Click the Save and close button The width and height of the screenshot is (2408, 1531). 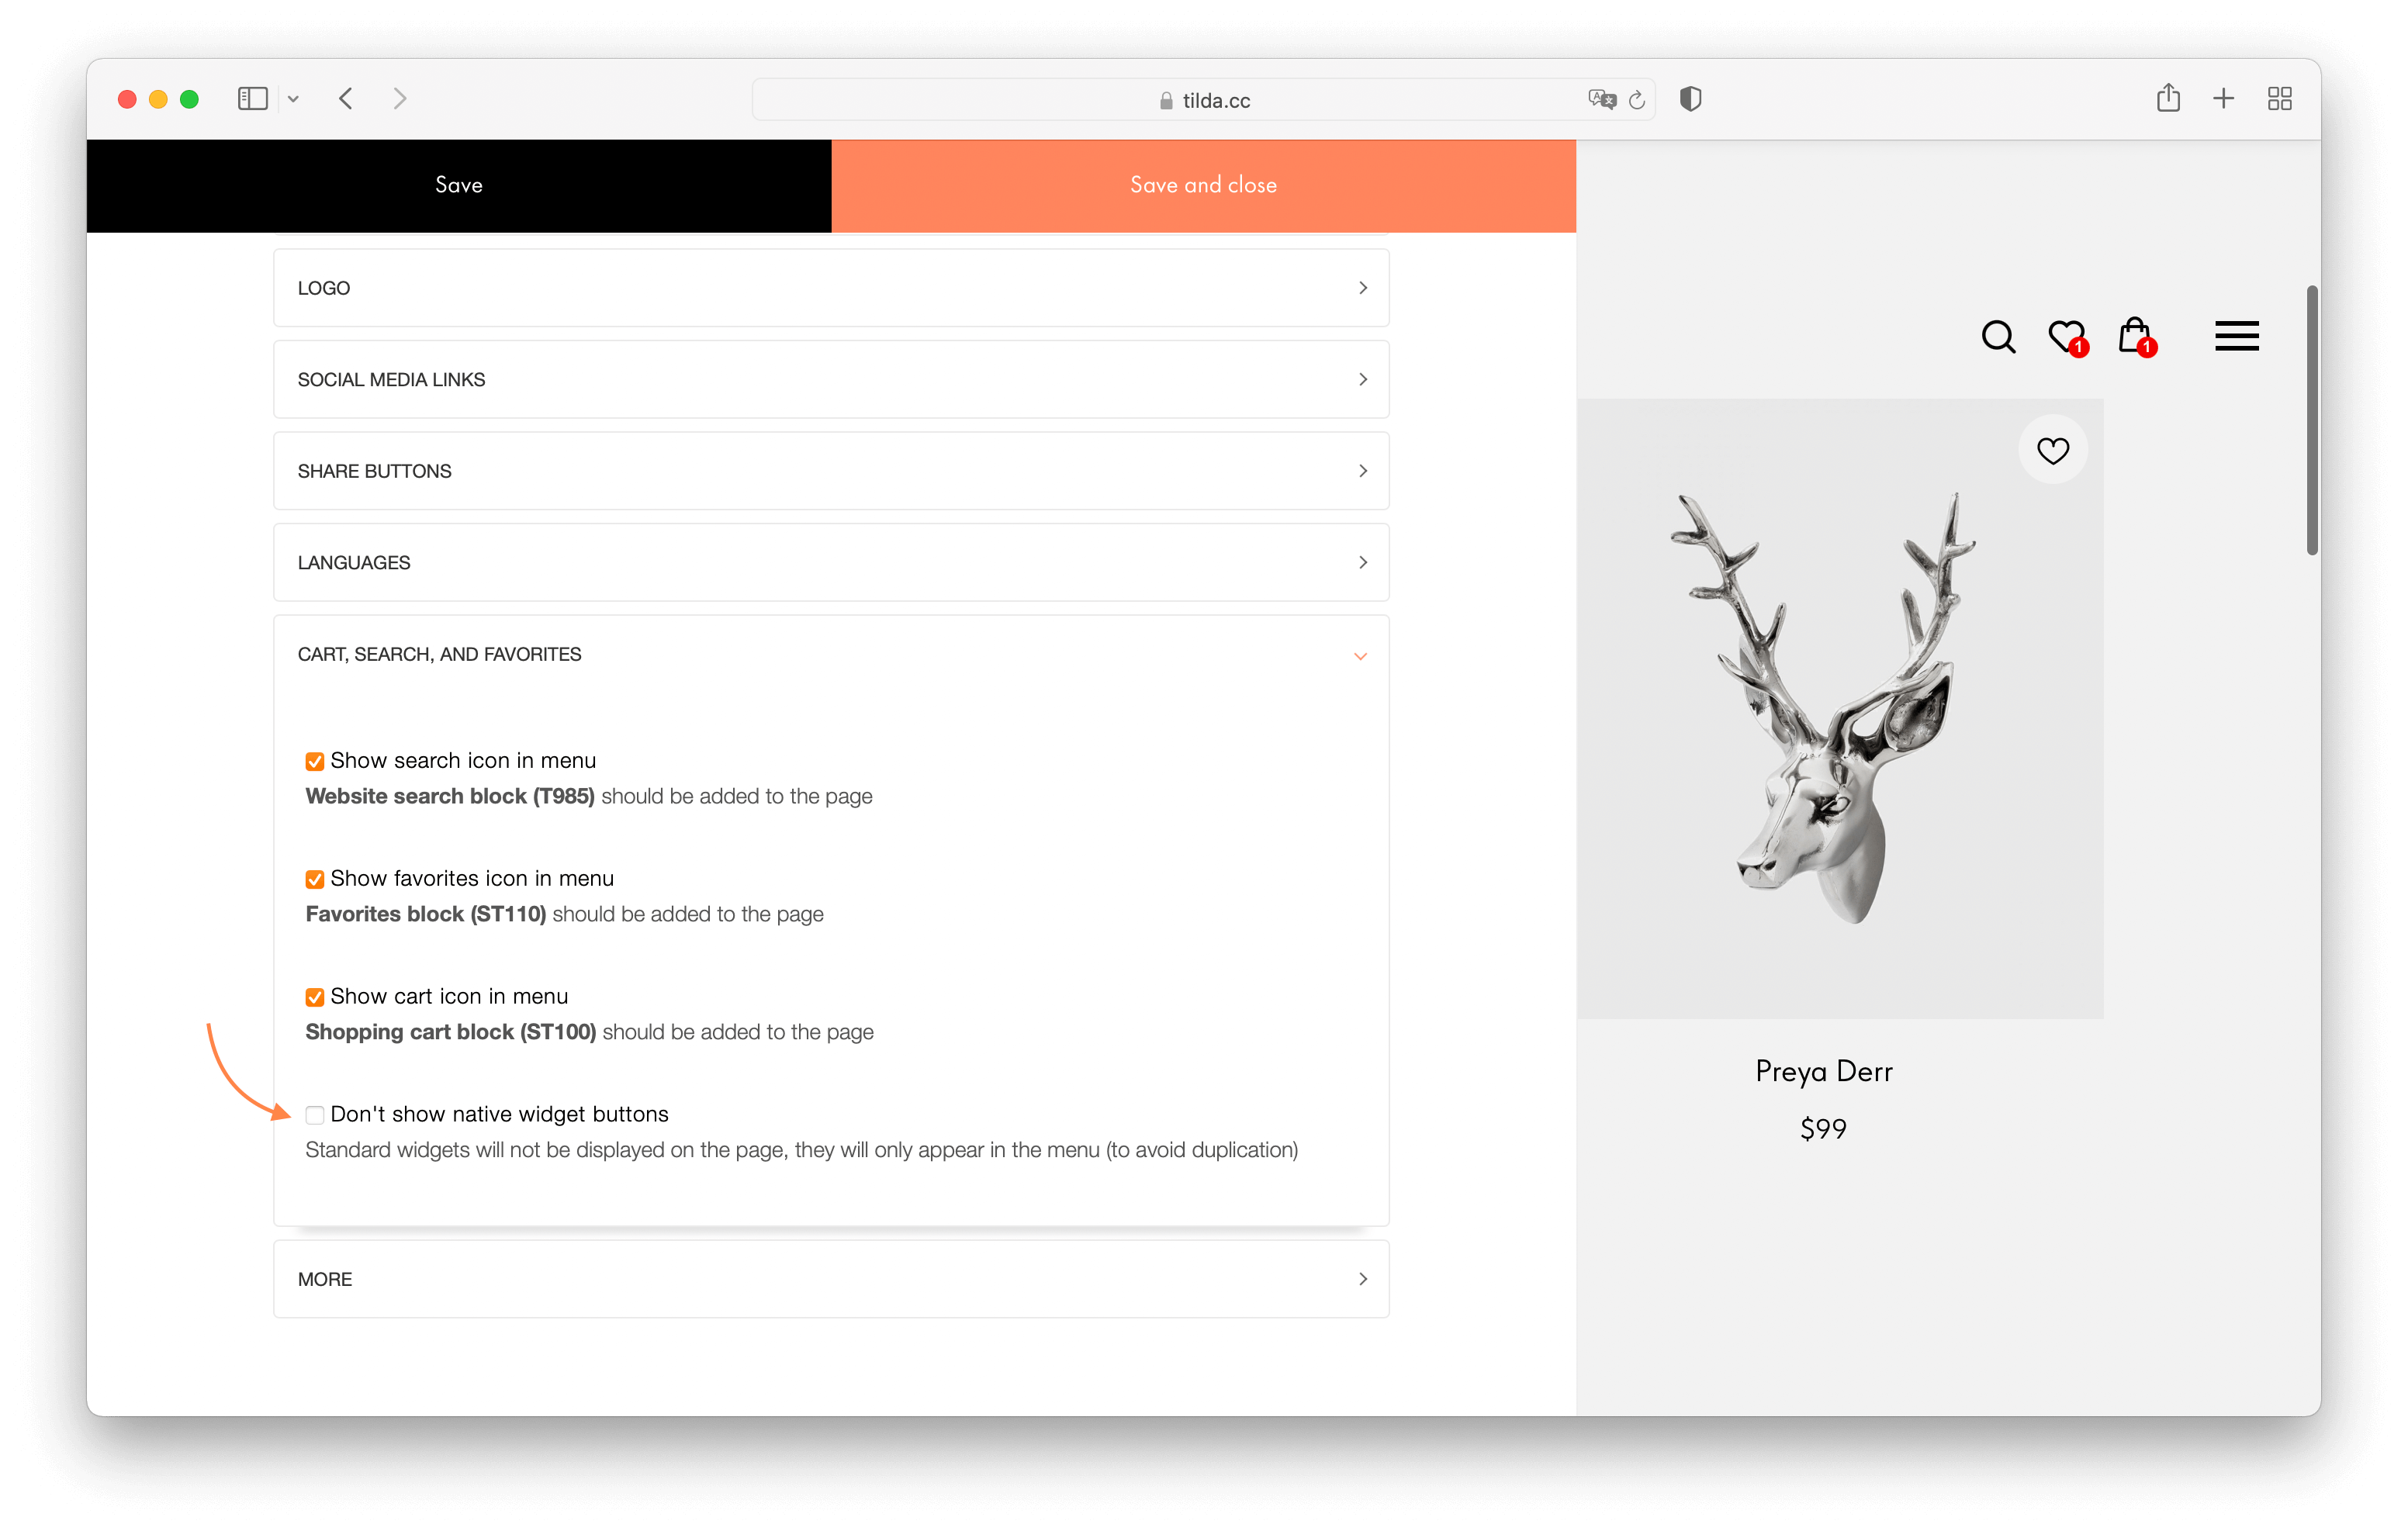[1203, 185]
